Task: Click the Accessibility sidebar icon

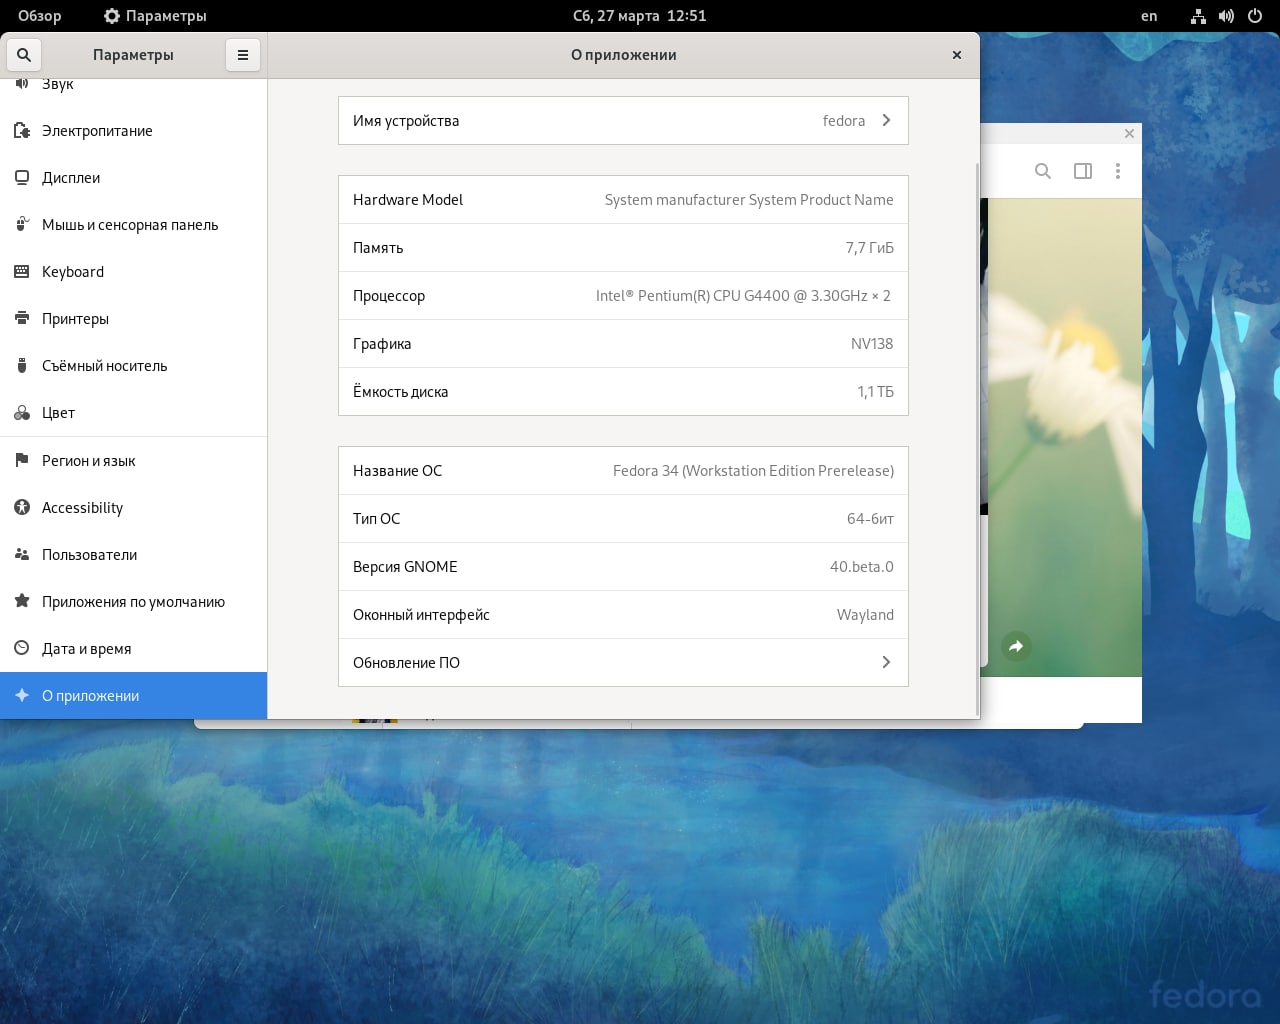Action: pos(22,507)
